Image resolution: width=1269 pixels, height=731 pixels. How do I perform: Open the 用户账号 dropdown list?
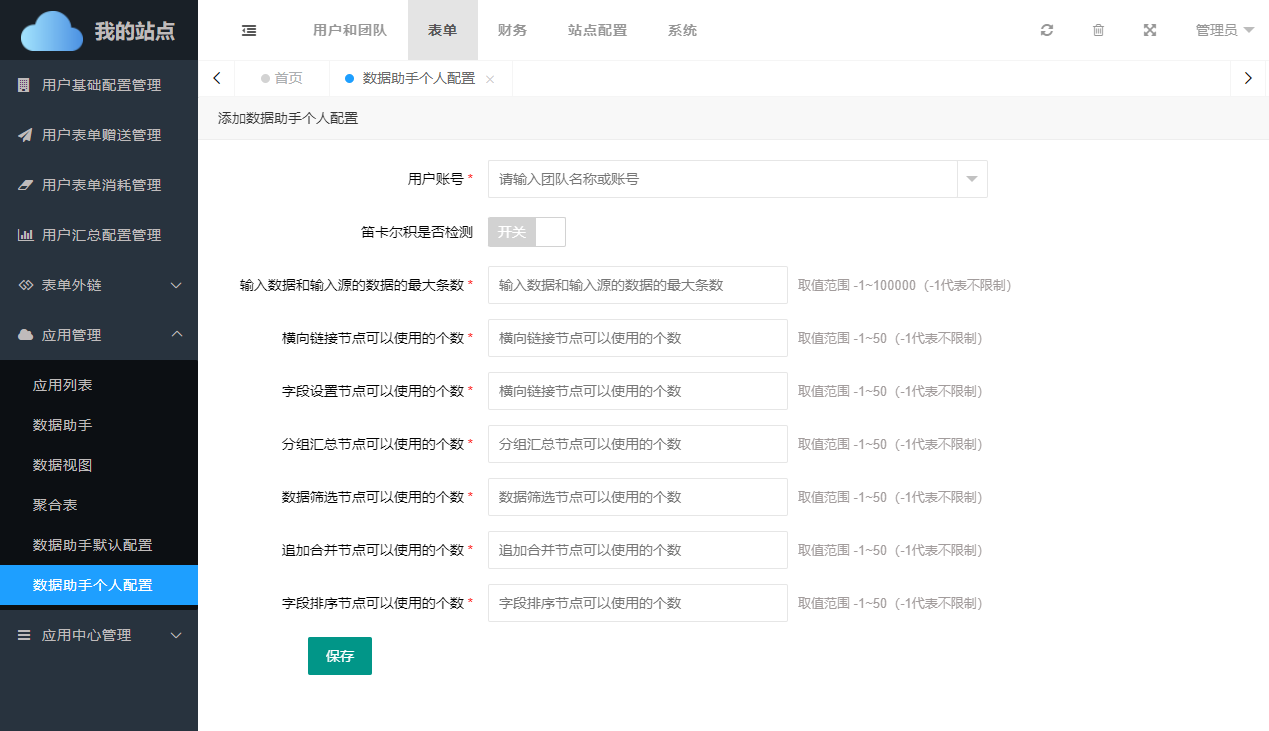tap(972, 179)
